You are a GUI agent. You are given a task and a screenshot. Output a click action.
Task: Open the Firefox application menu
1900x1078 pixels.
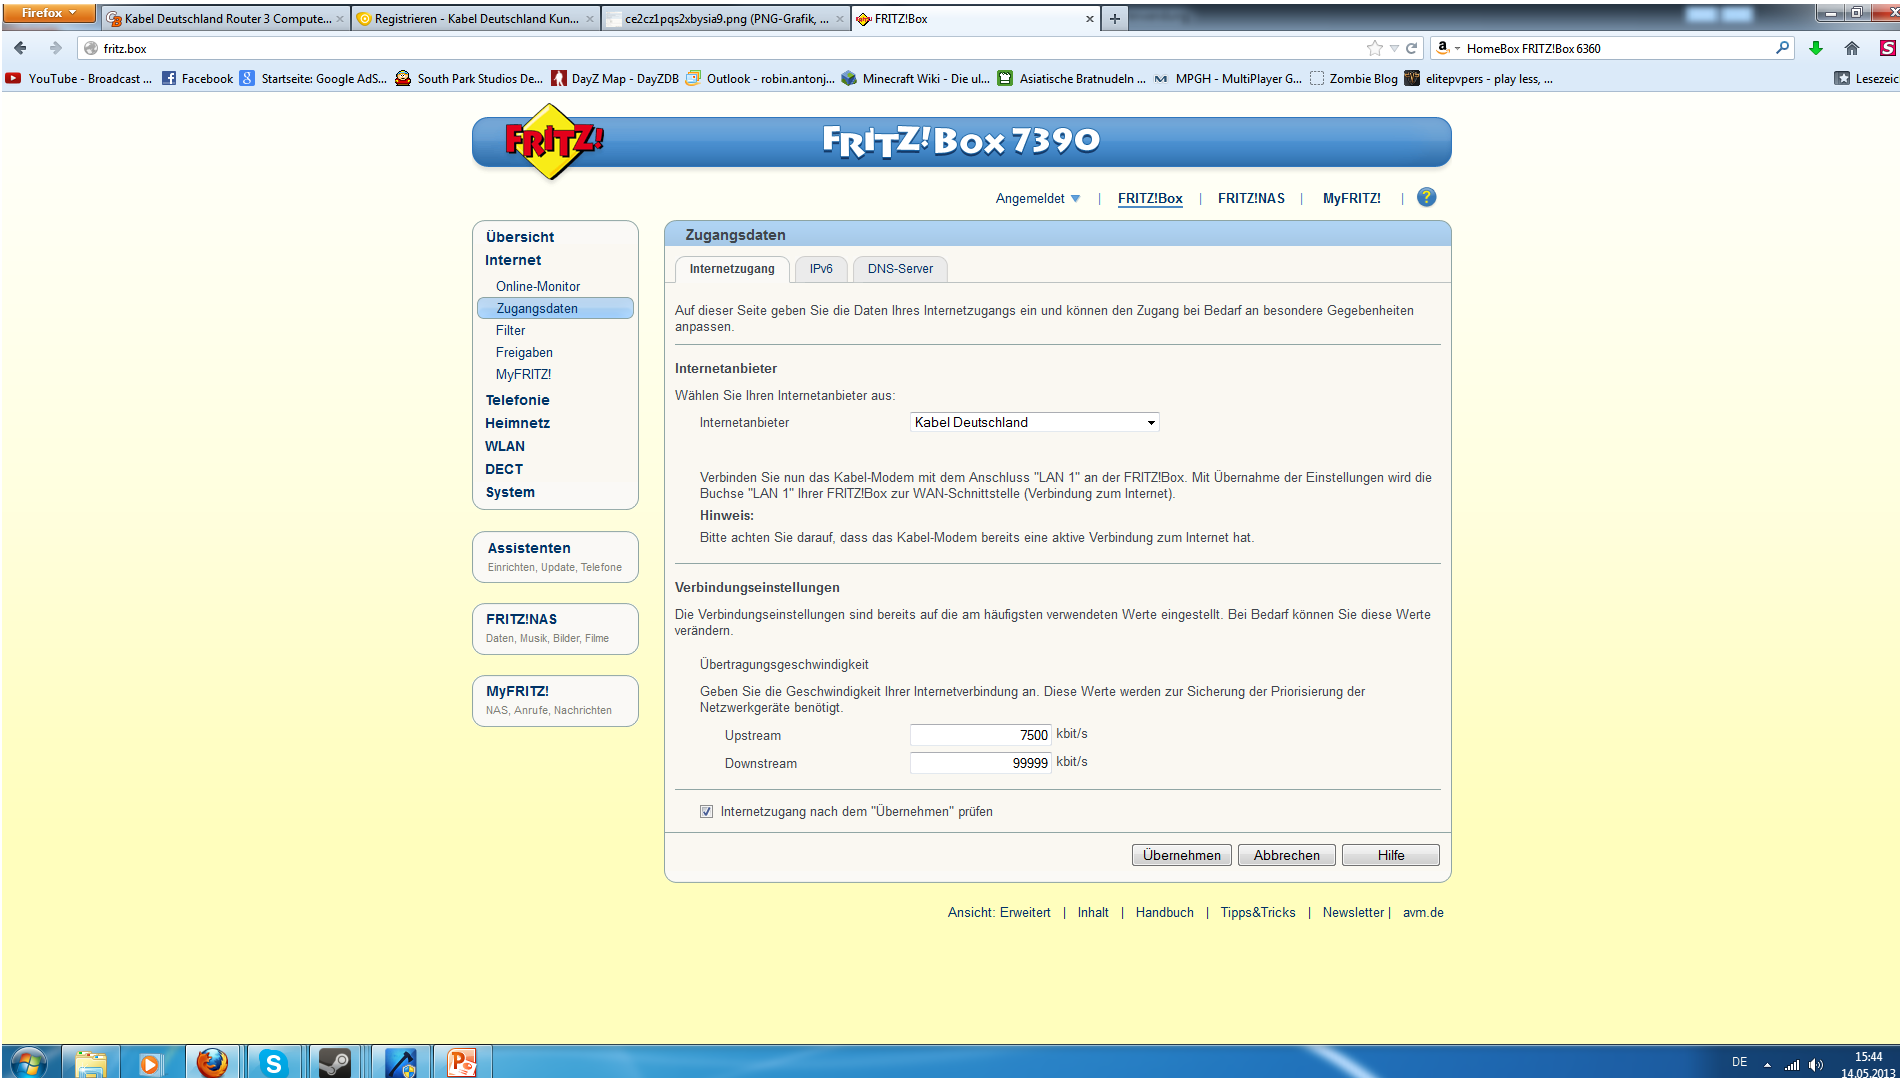48,13
